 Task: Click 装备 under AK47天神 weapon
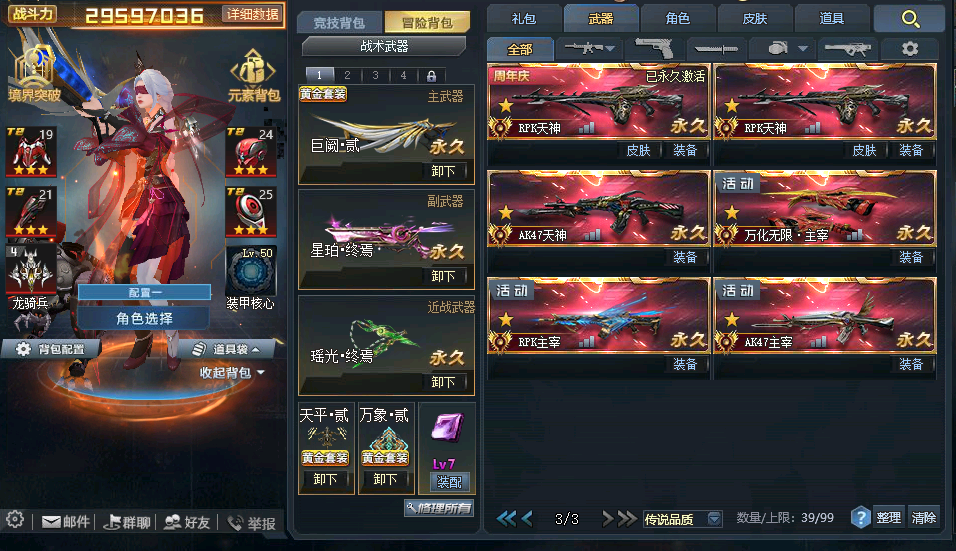coord(685,257)
